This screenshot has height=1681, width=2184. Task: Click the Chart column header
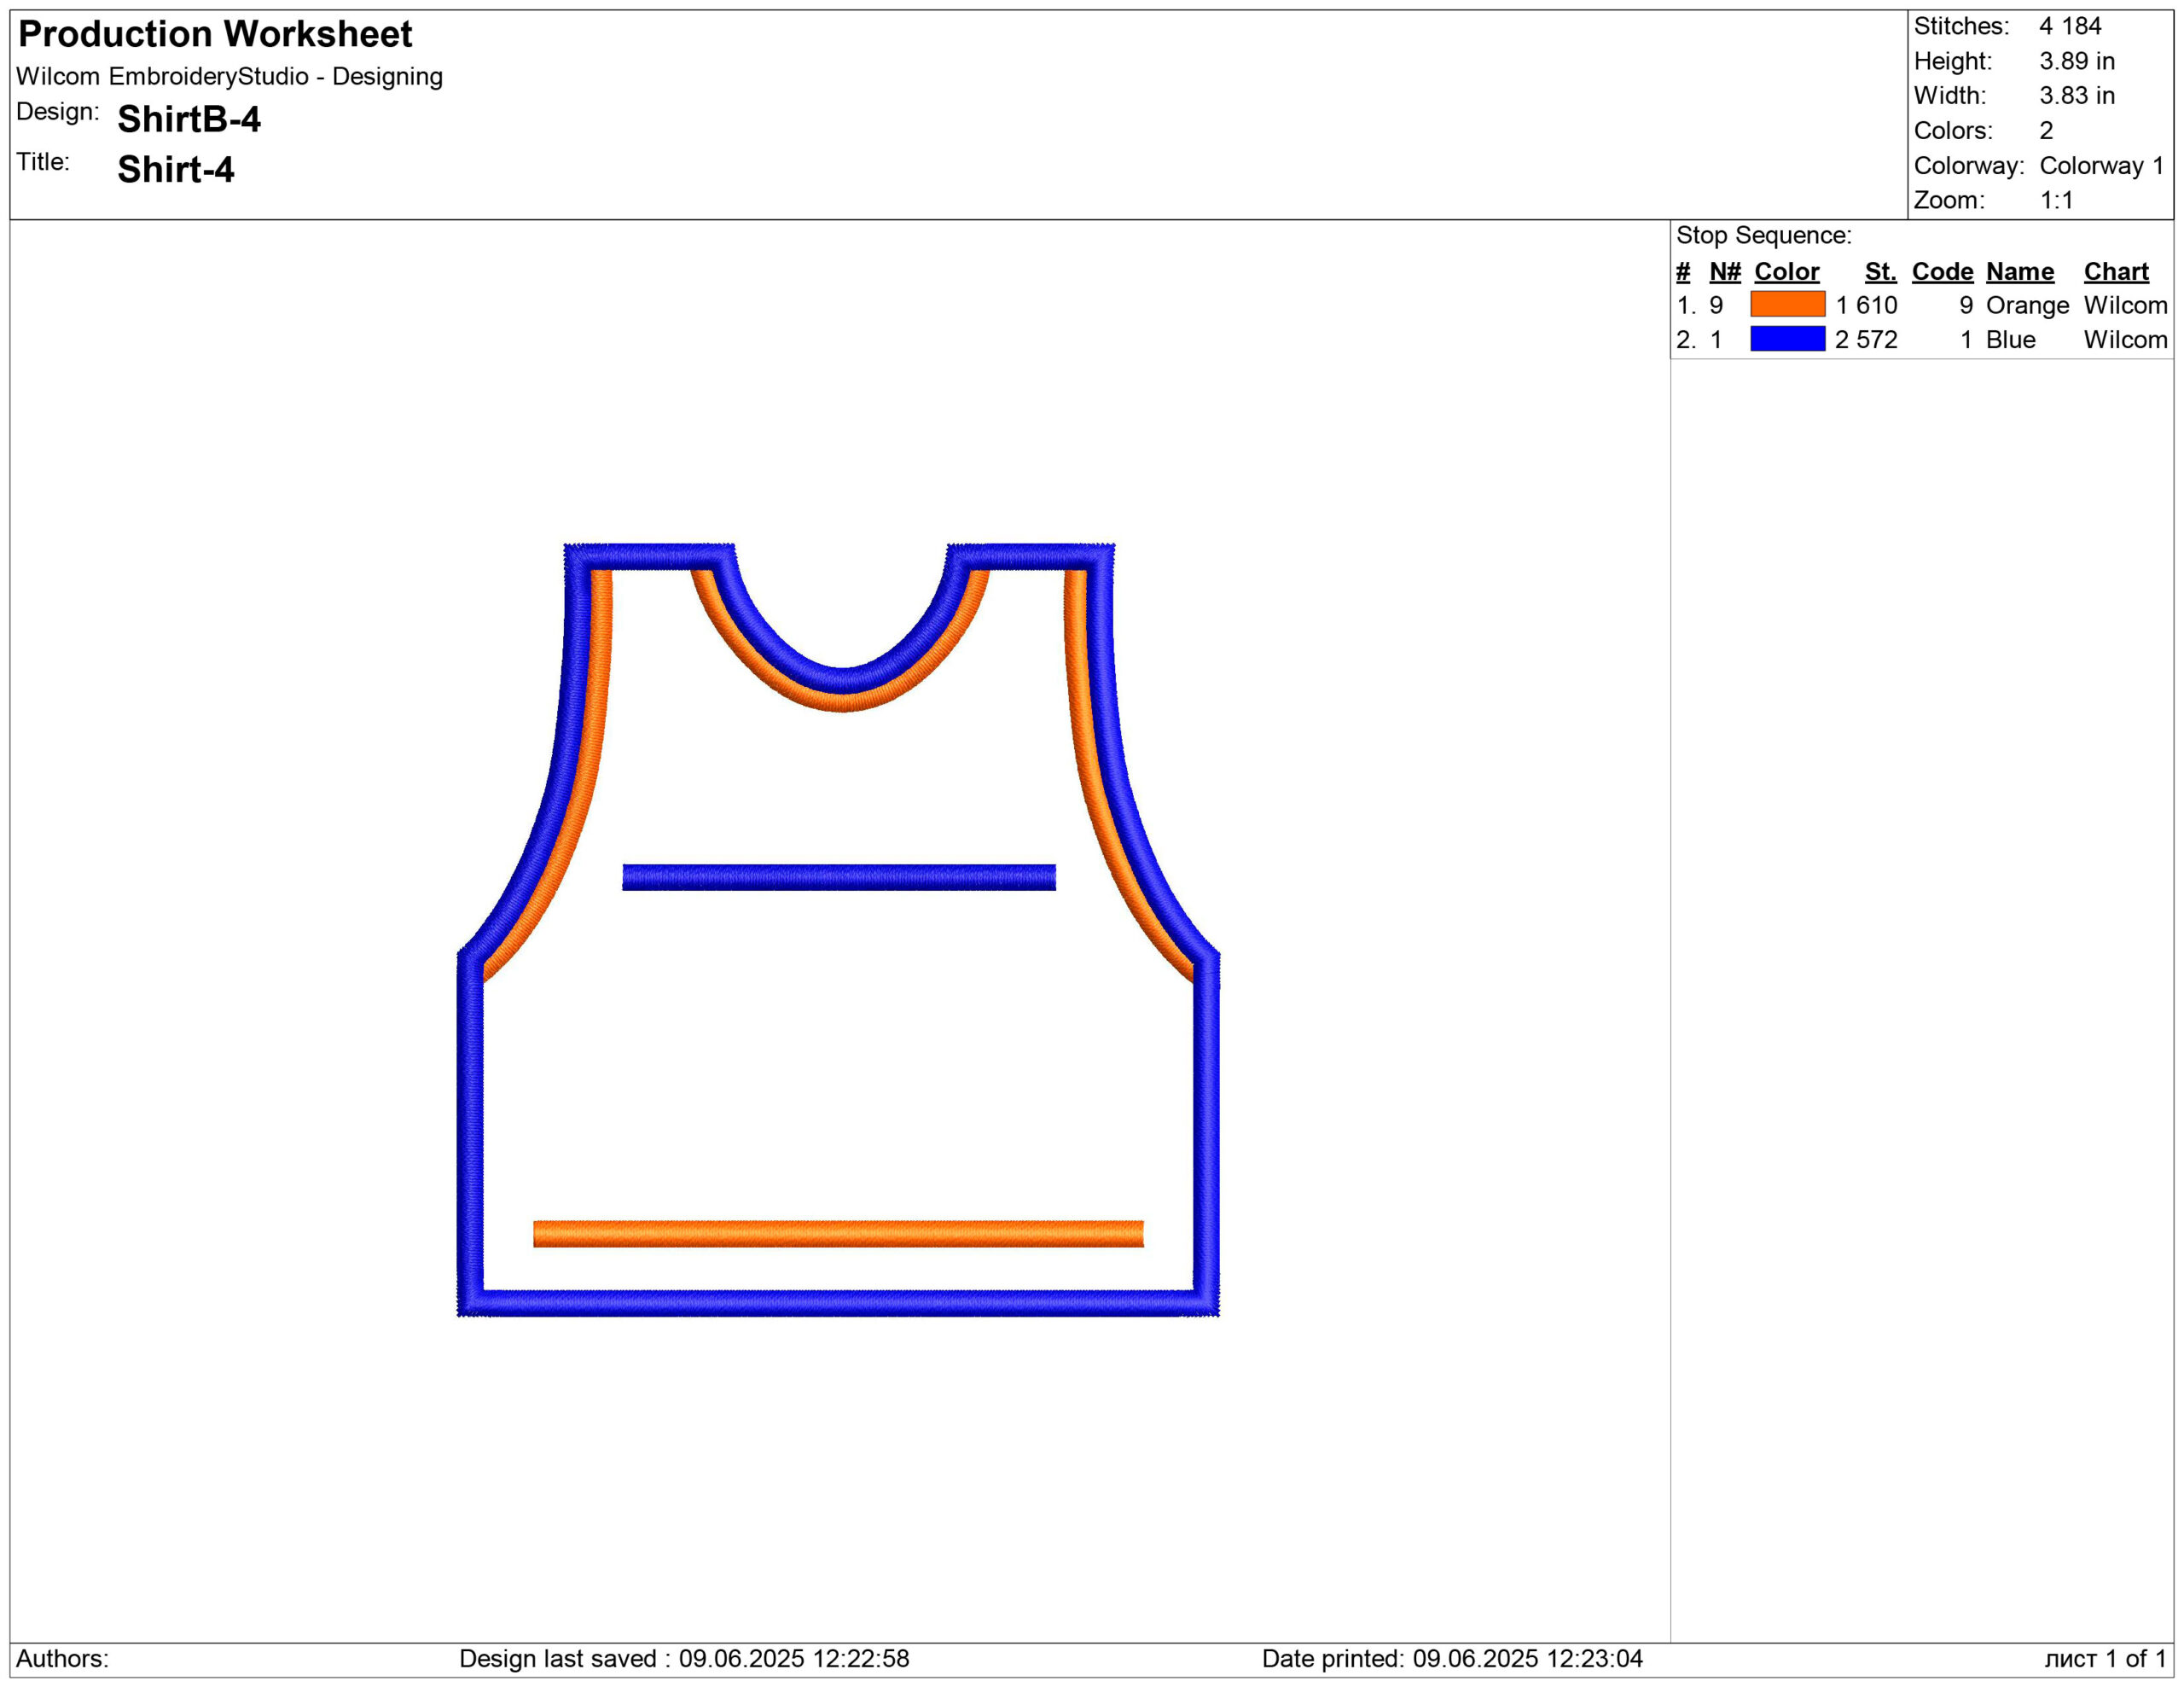(2115, 271)
